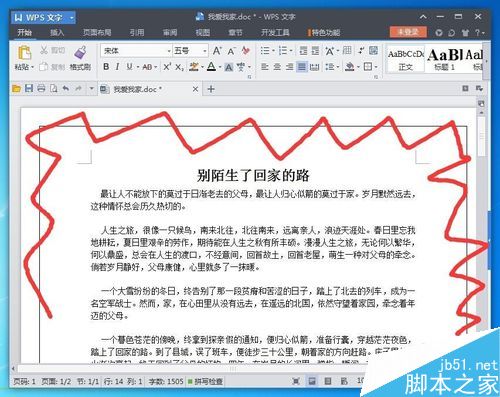Open text highlight color tool

(194, 67)
